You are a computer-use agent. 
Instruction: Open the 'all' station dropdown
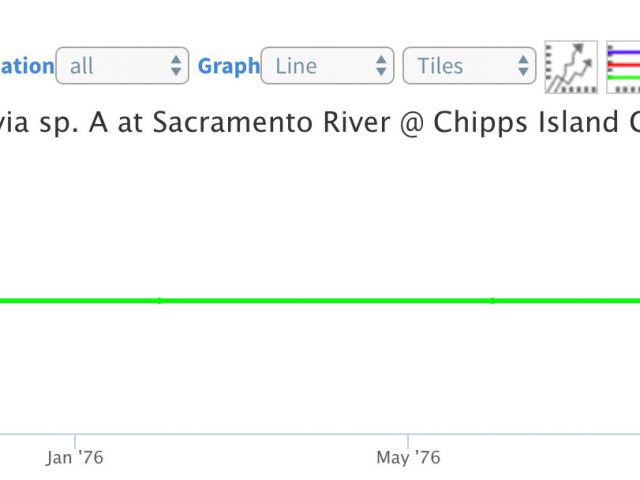point(122,66)
